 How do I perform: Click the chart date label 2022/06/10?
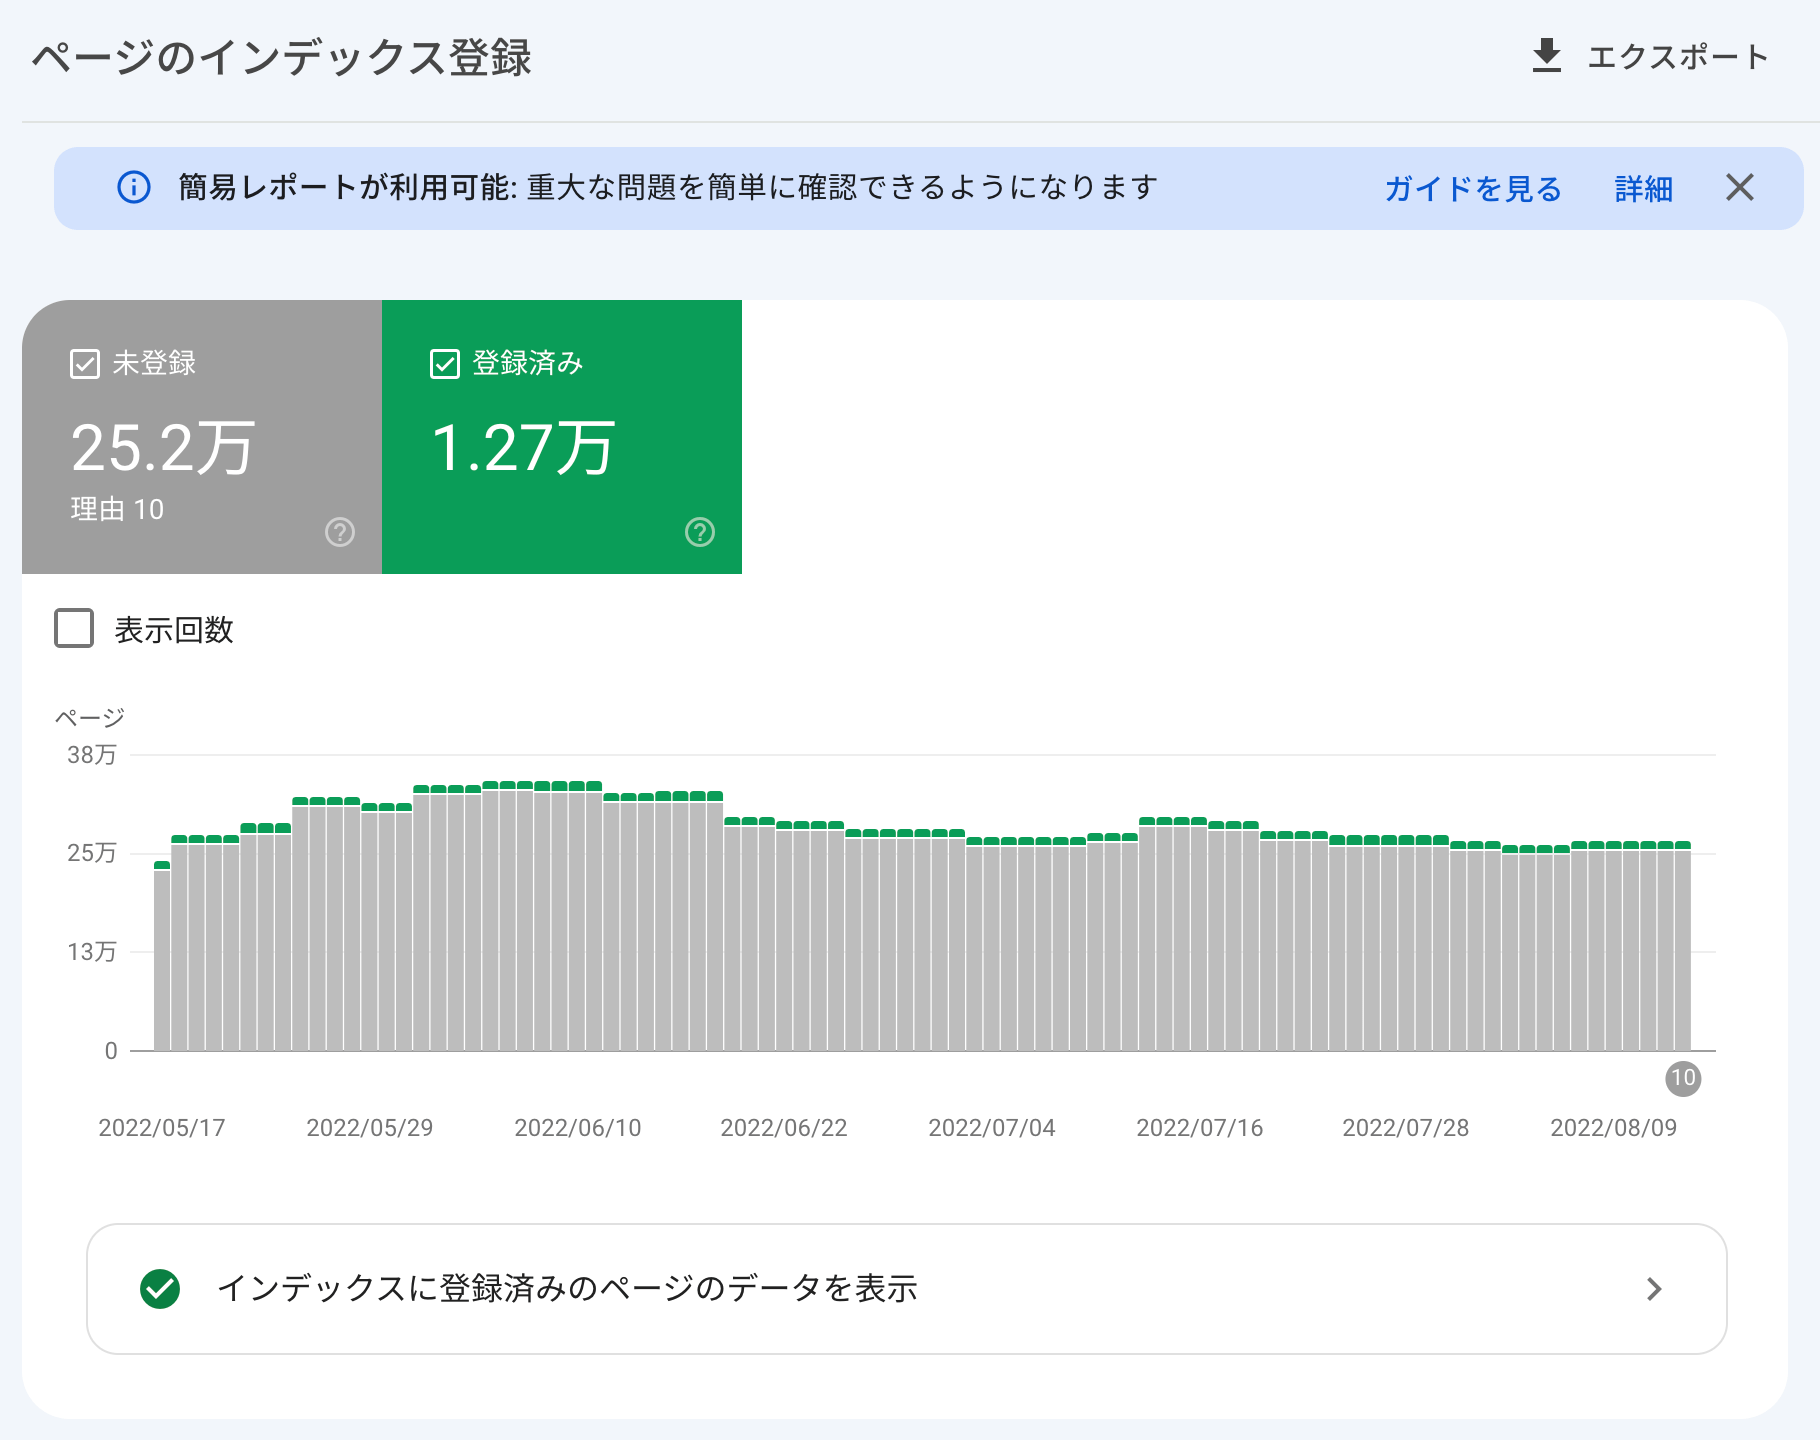click(578, 1128)
